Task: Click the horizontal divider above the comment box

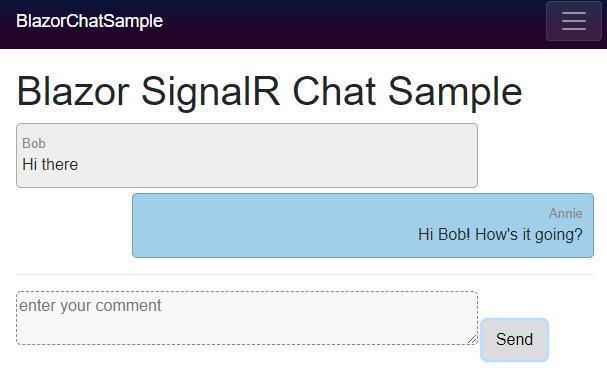Action: pyautogui.click(x=305, y=275)
